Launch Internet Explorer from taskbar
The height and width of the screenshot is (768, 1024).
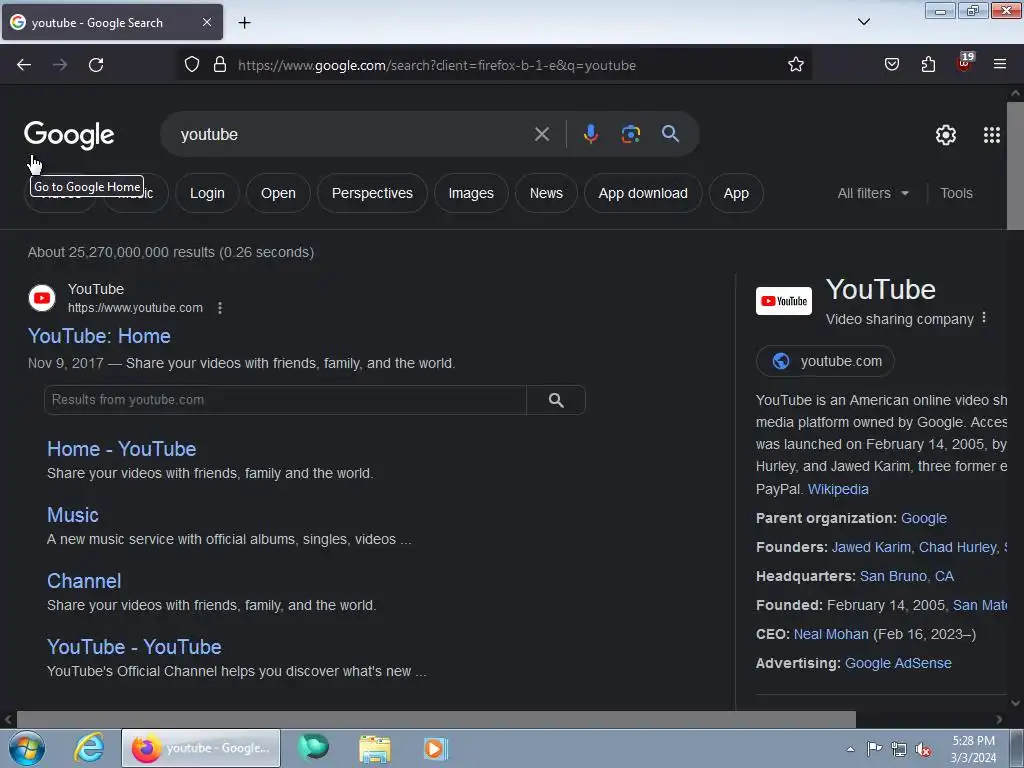88,748
